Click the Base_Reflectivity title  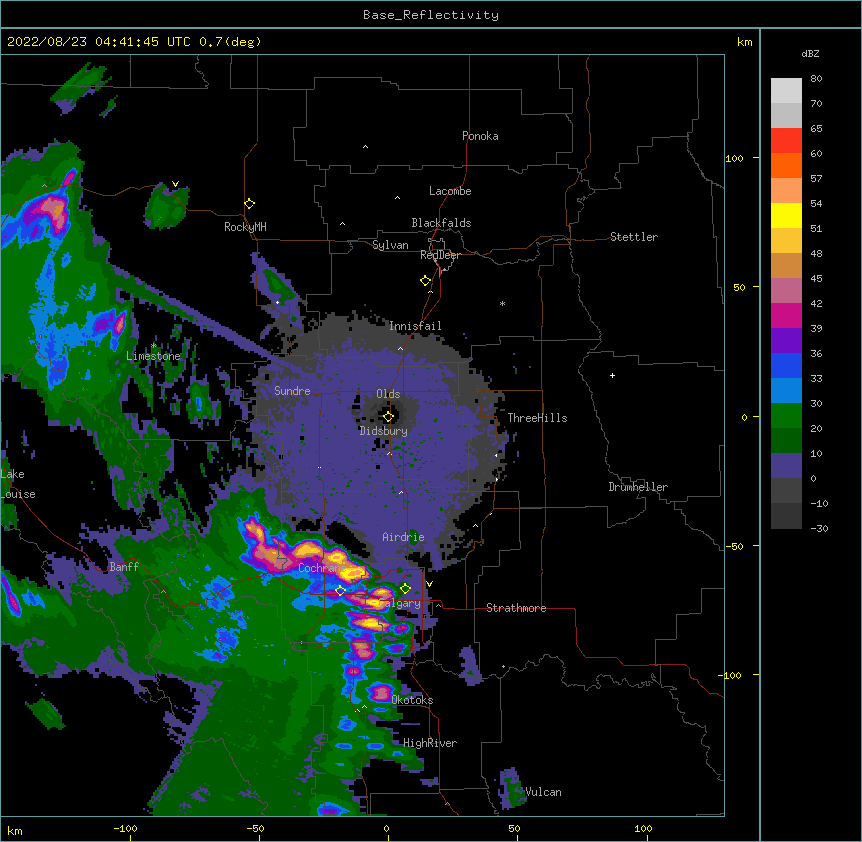point(431,15)
